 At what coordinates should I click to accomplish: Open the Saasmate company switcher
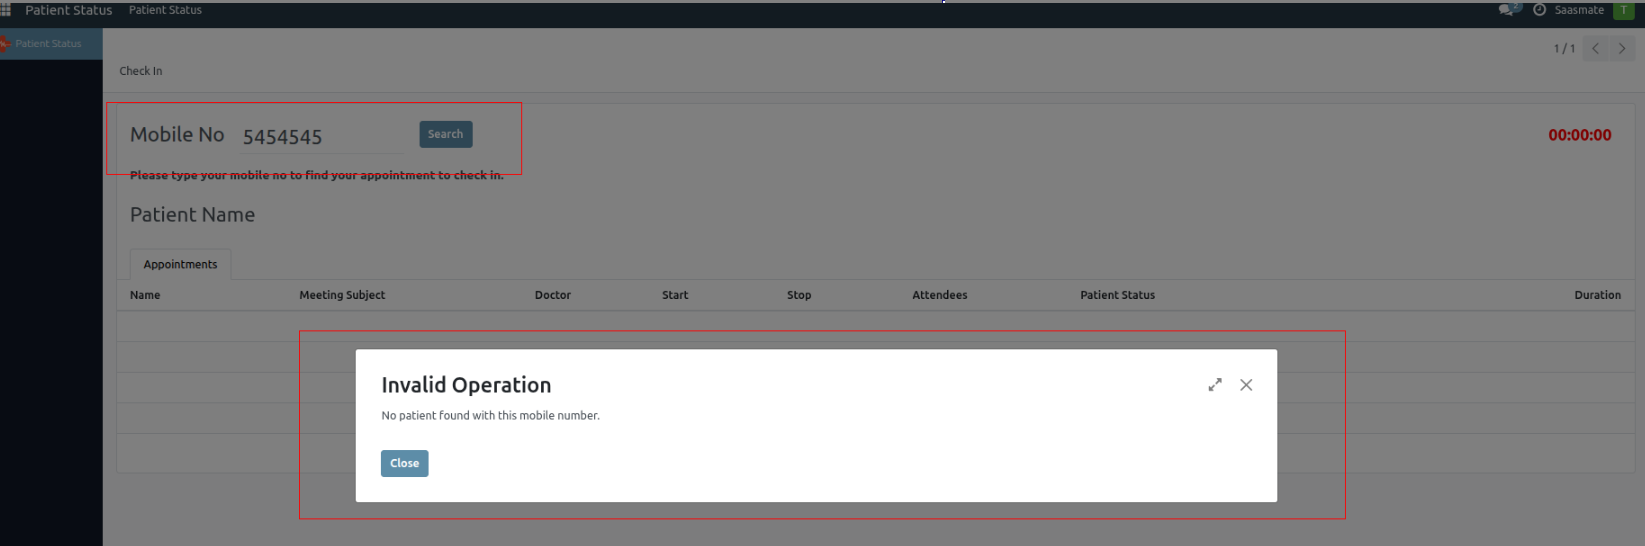1579,10
